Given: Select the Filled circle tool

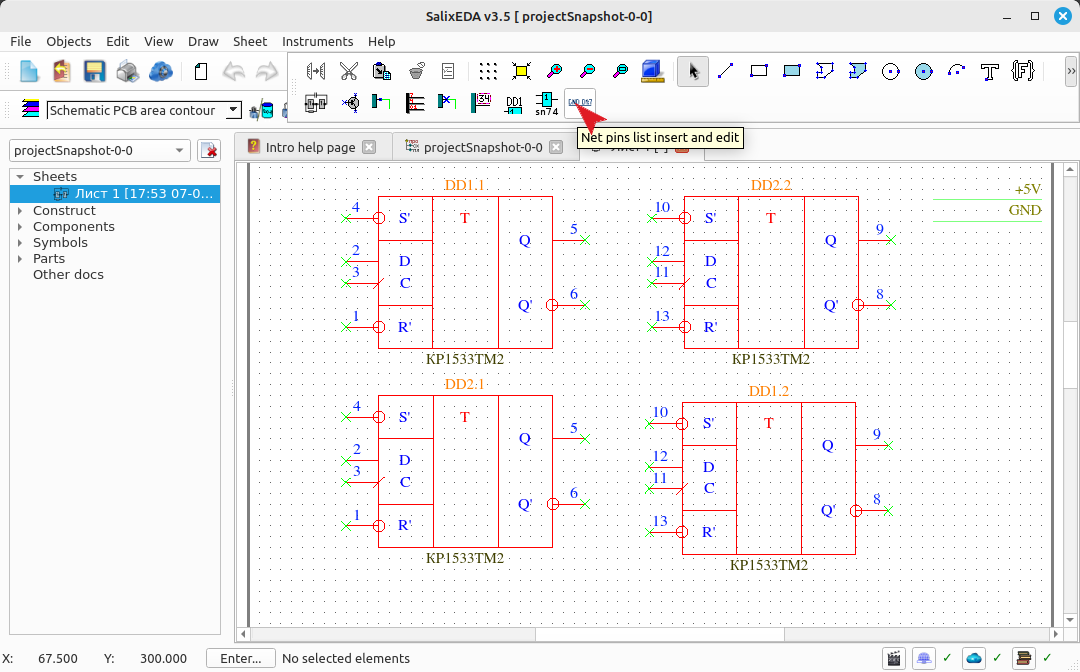Looking at the screenshot, I should pos(924,71).
